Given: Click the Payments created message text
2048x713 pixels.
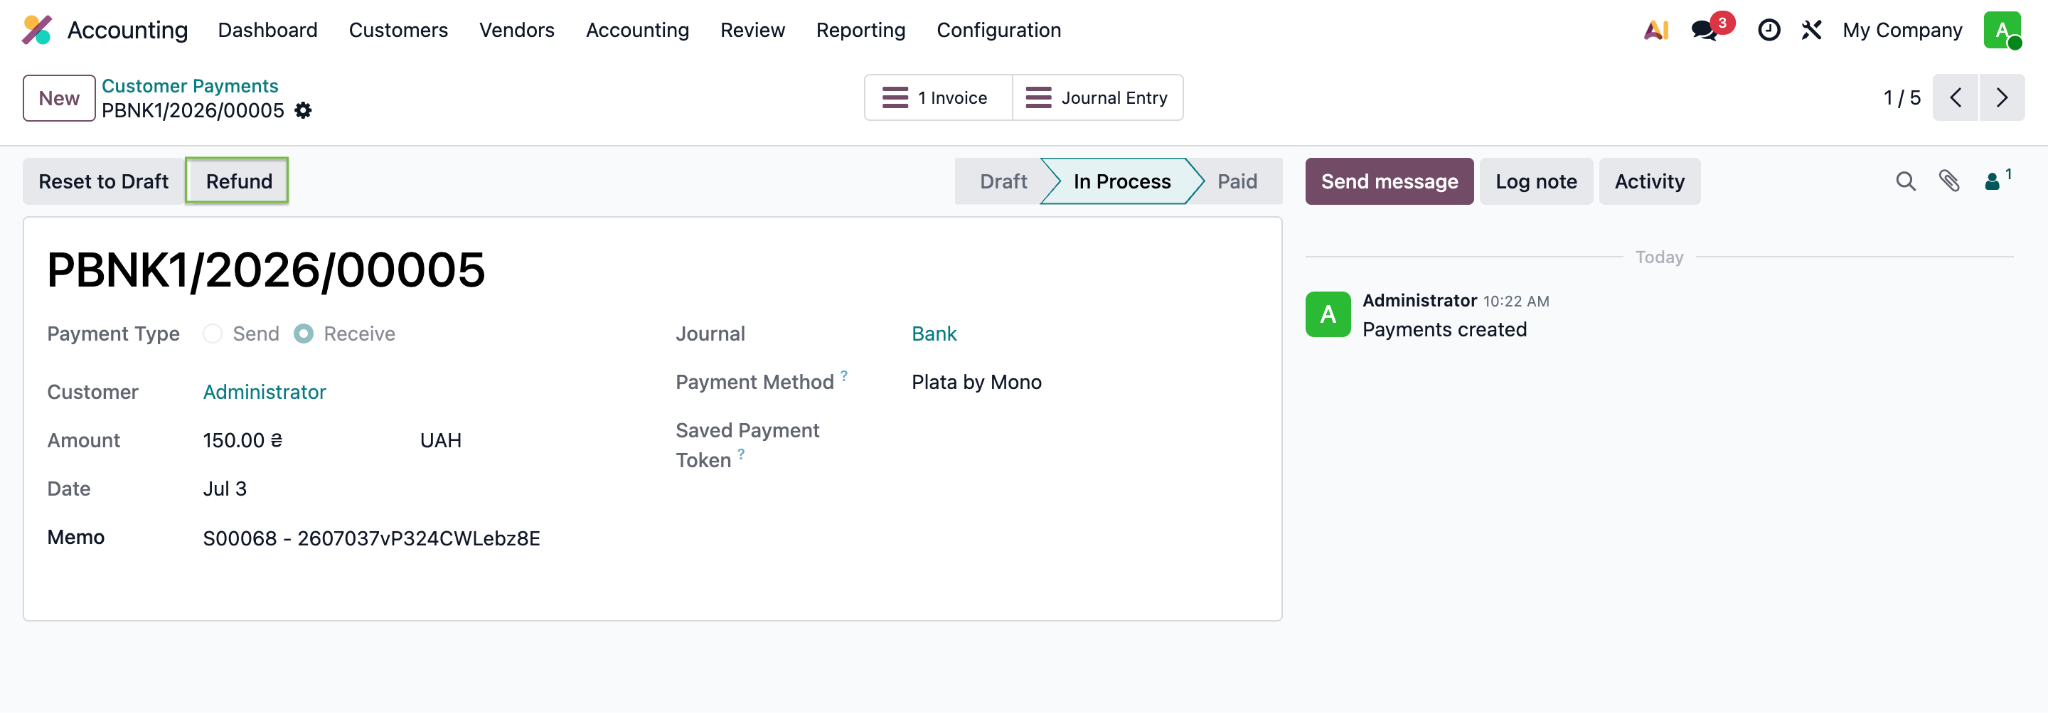Looking at the screenshot, I should point(1445,329).
